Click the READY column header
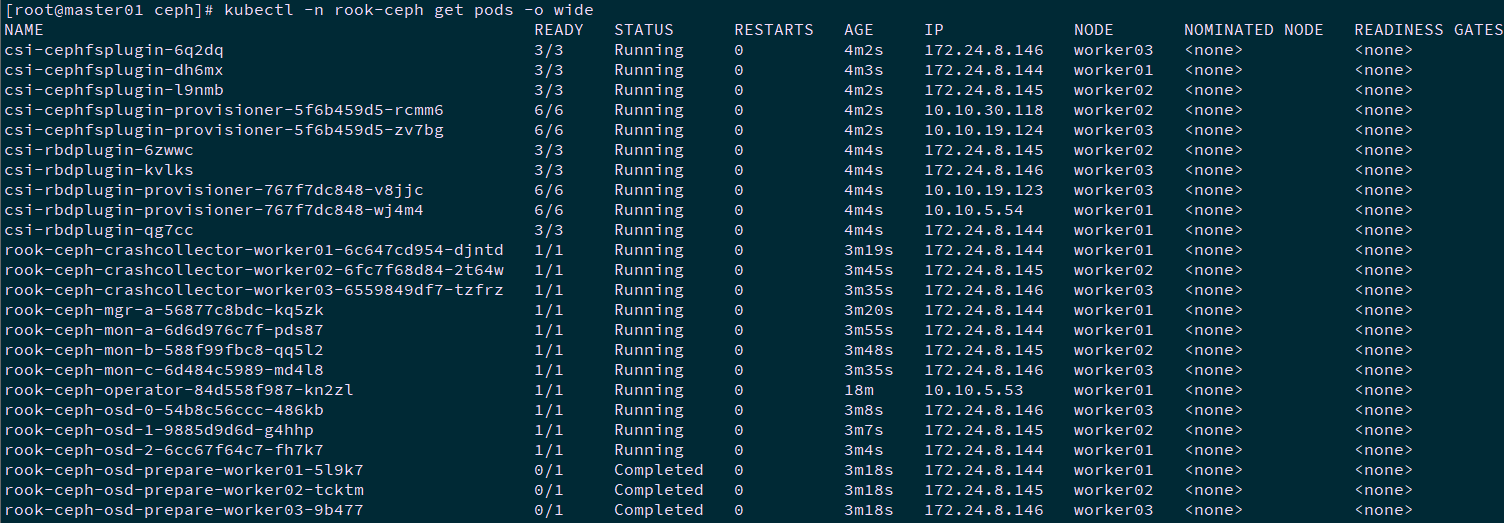Screen dimensions: 1504x523 558,30
